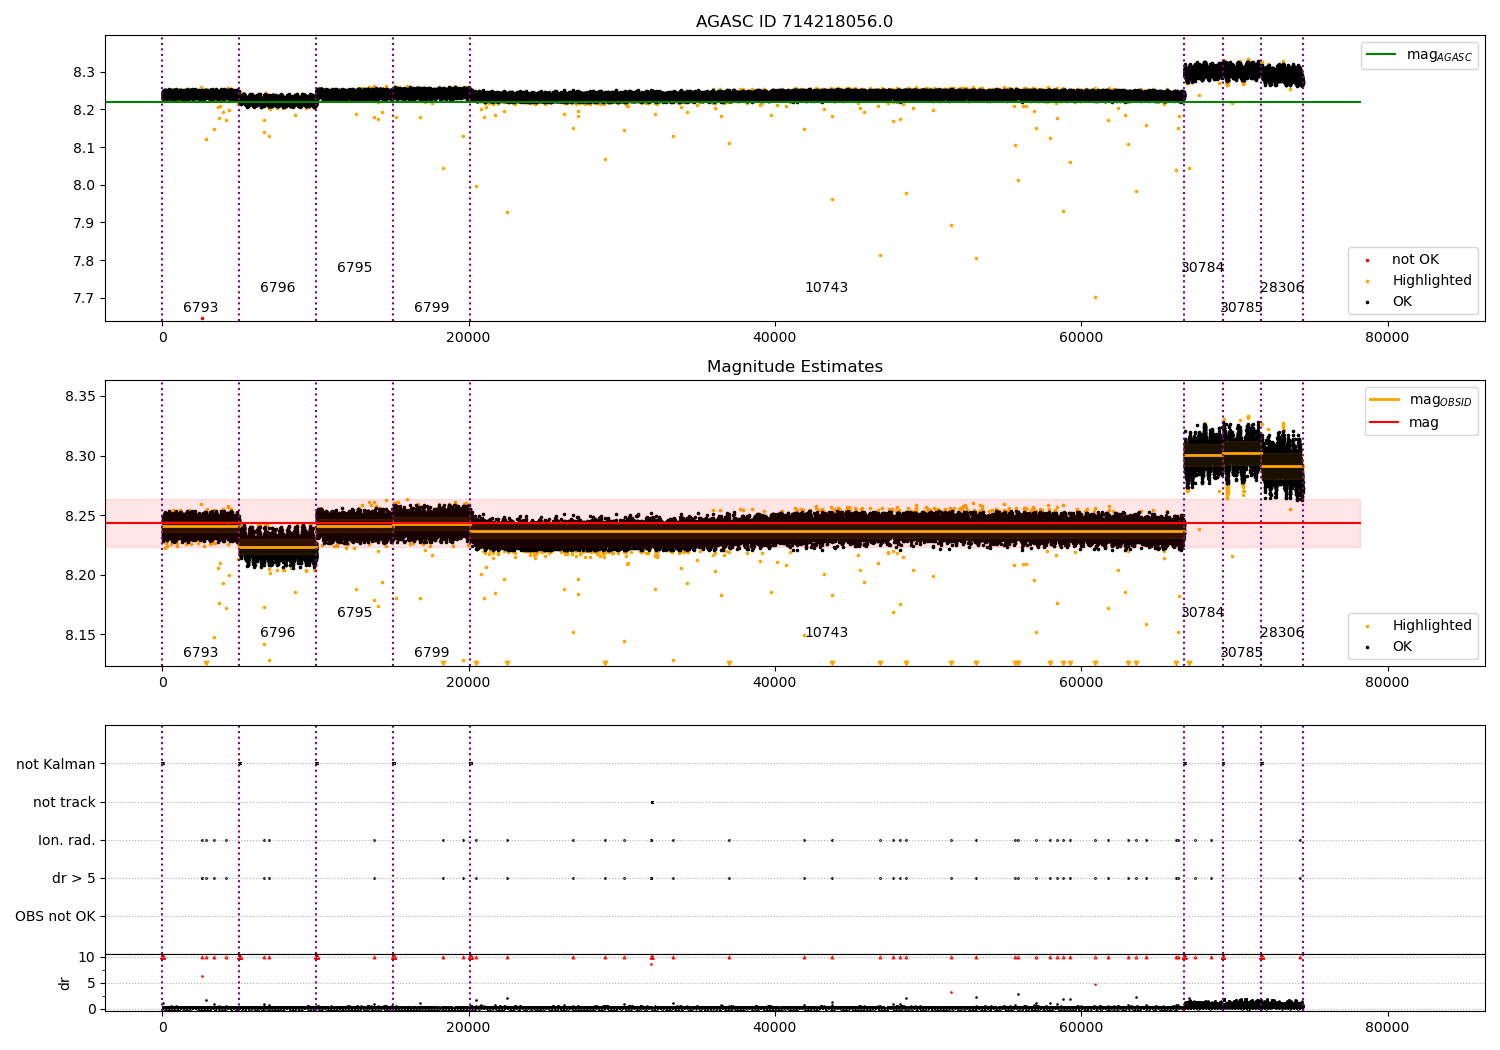Screen dimensions: 1500x1050
Task: Click obsid label 30784 in Magnitude Estimates plot
Action: [1202, 613]
